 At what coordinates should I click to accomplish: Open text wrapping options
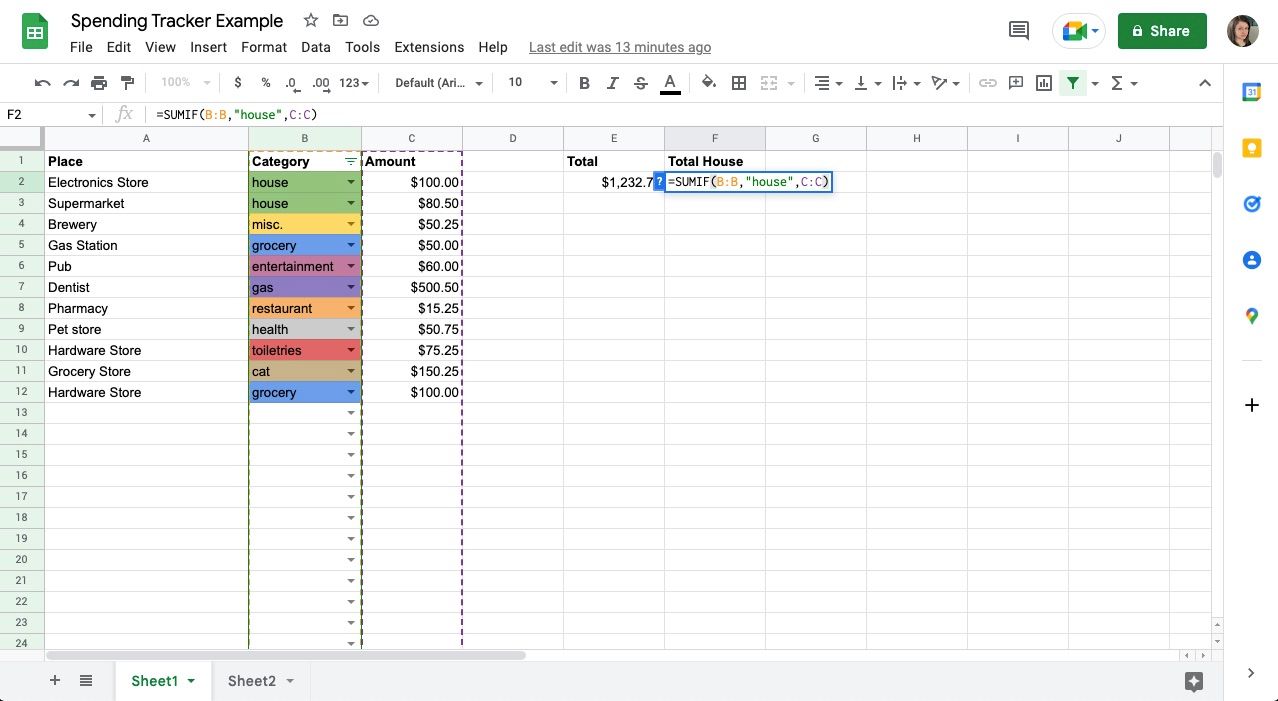(904, 83)
